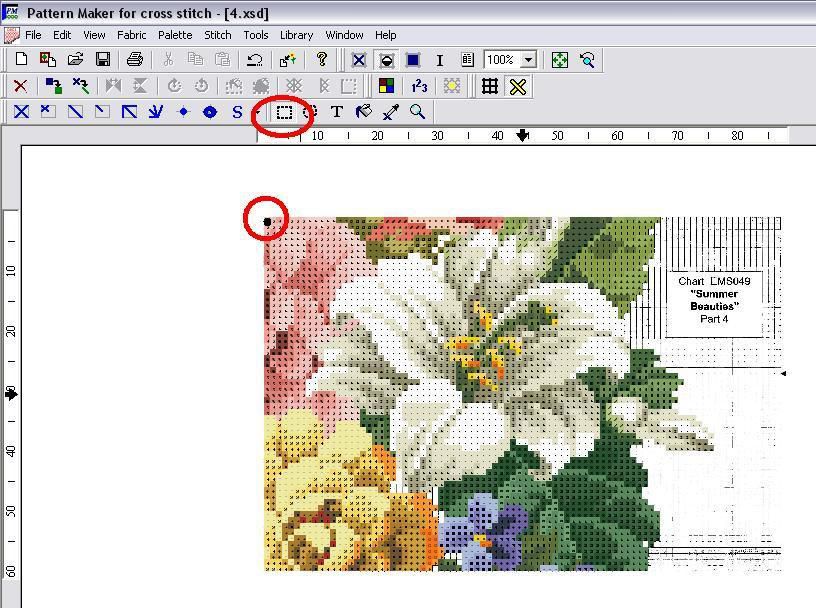
Task: Click the zoom percentage combo box
Action: 510,60
